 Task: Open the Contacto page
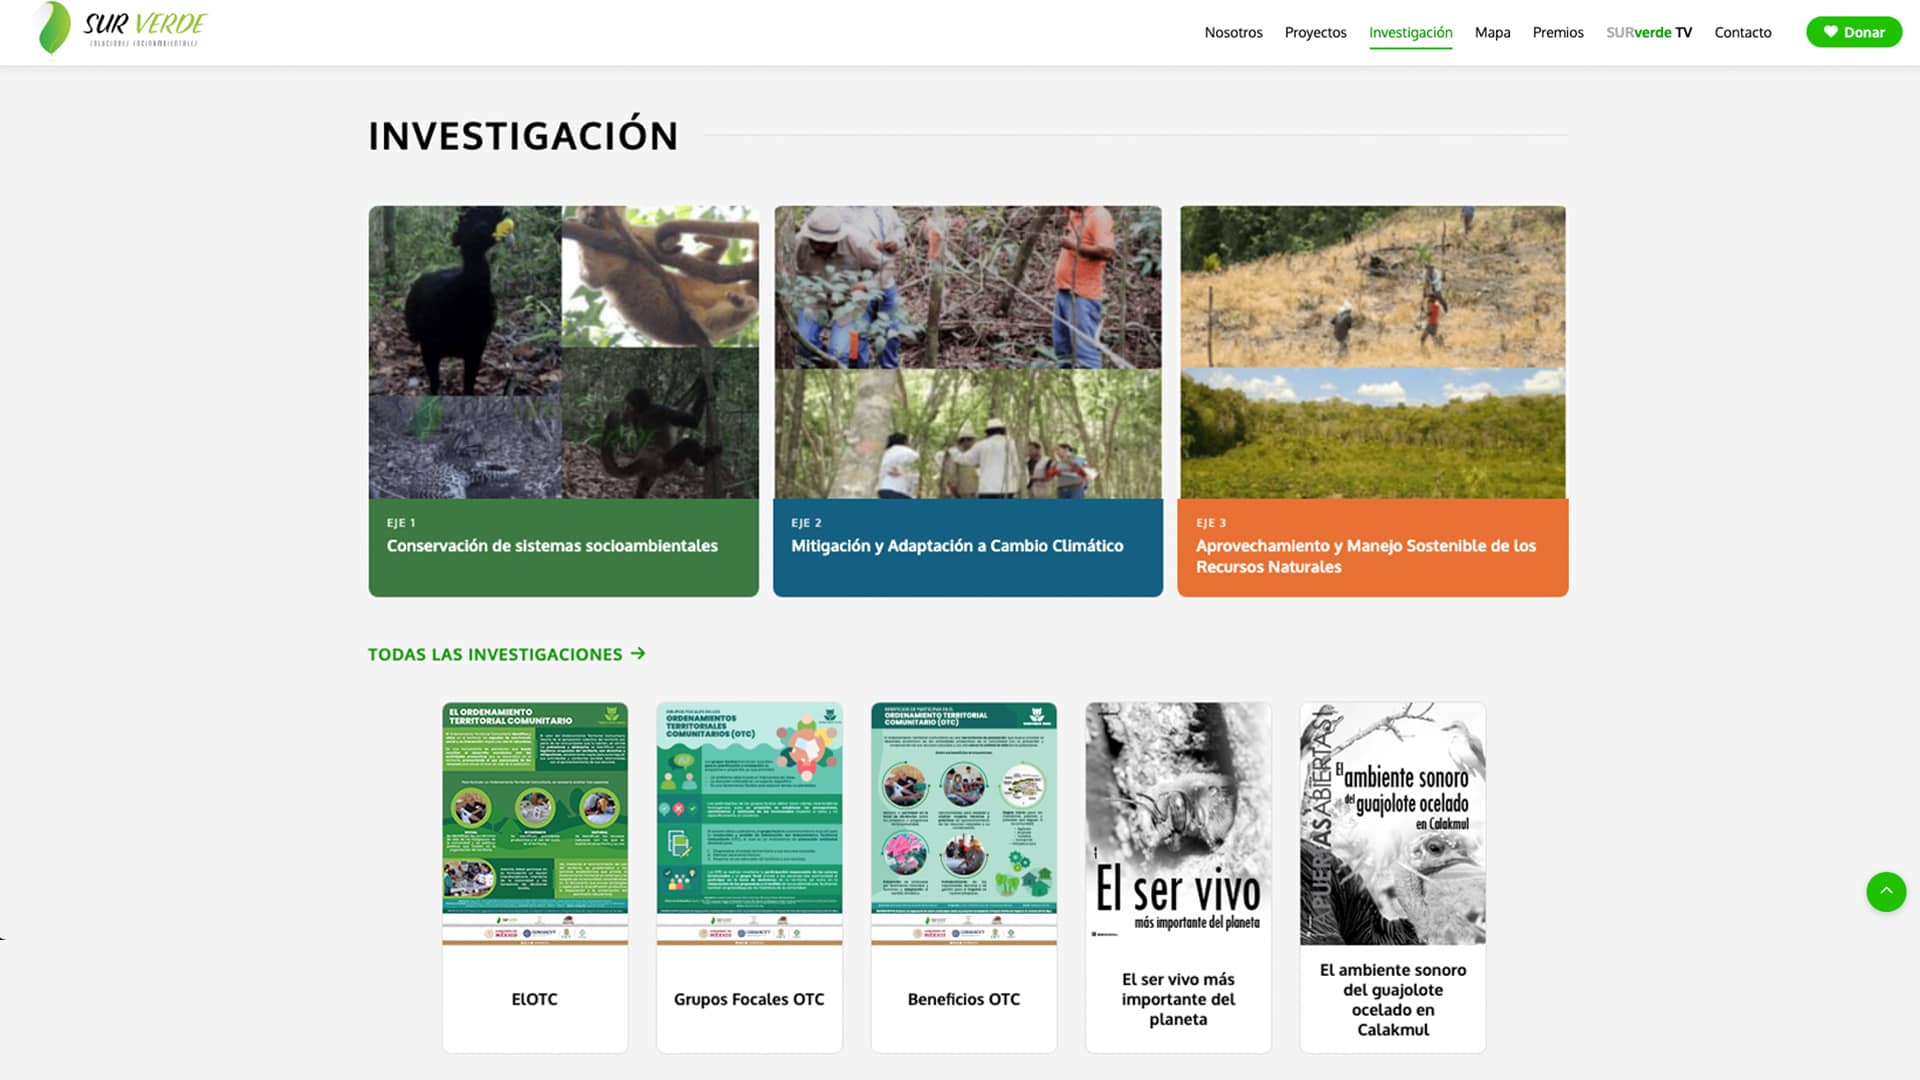pos(1742,32)
